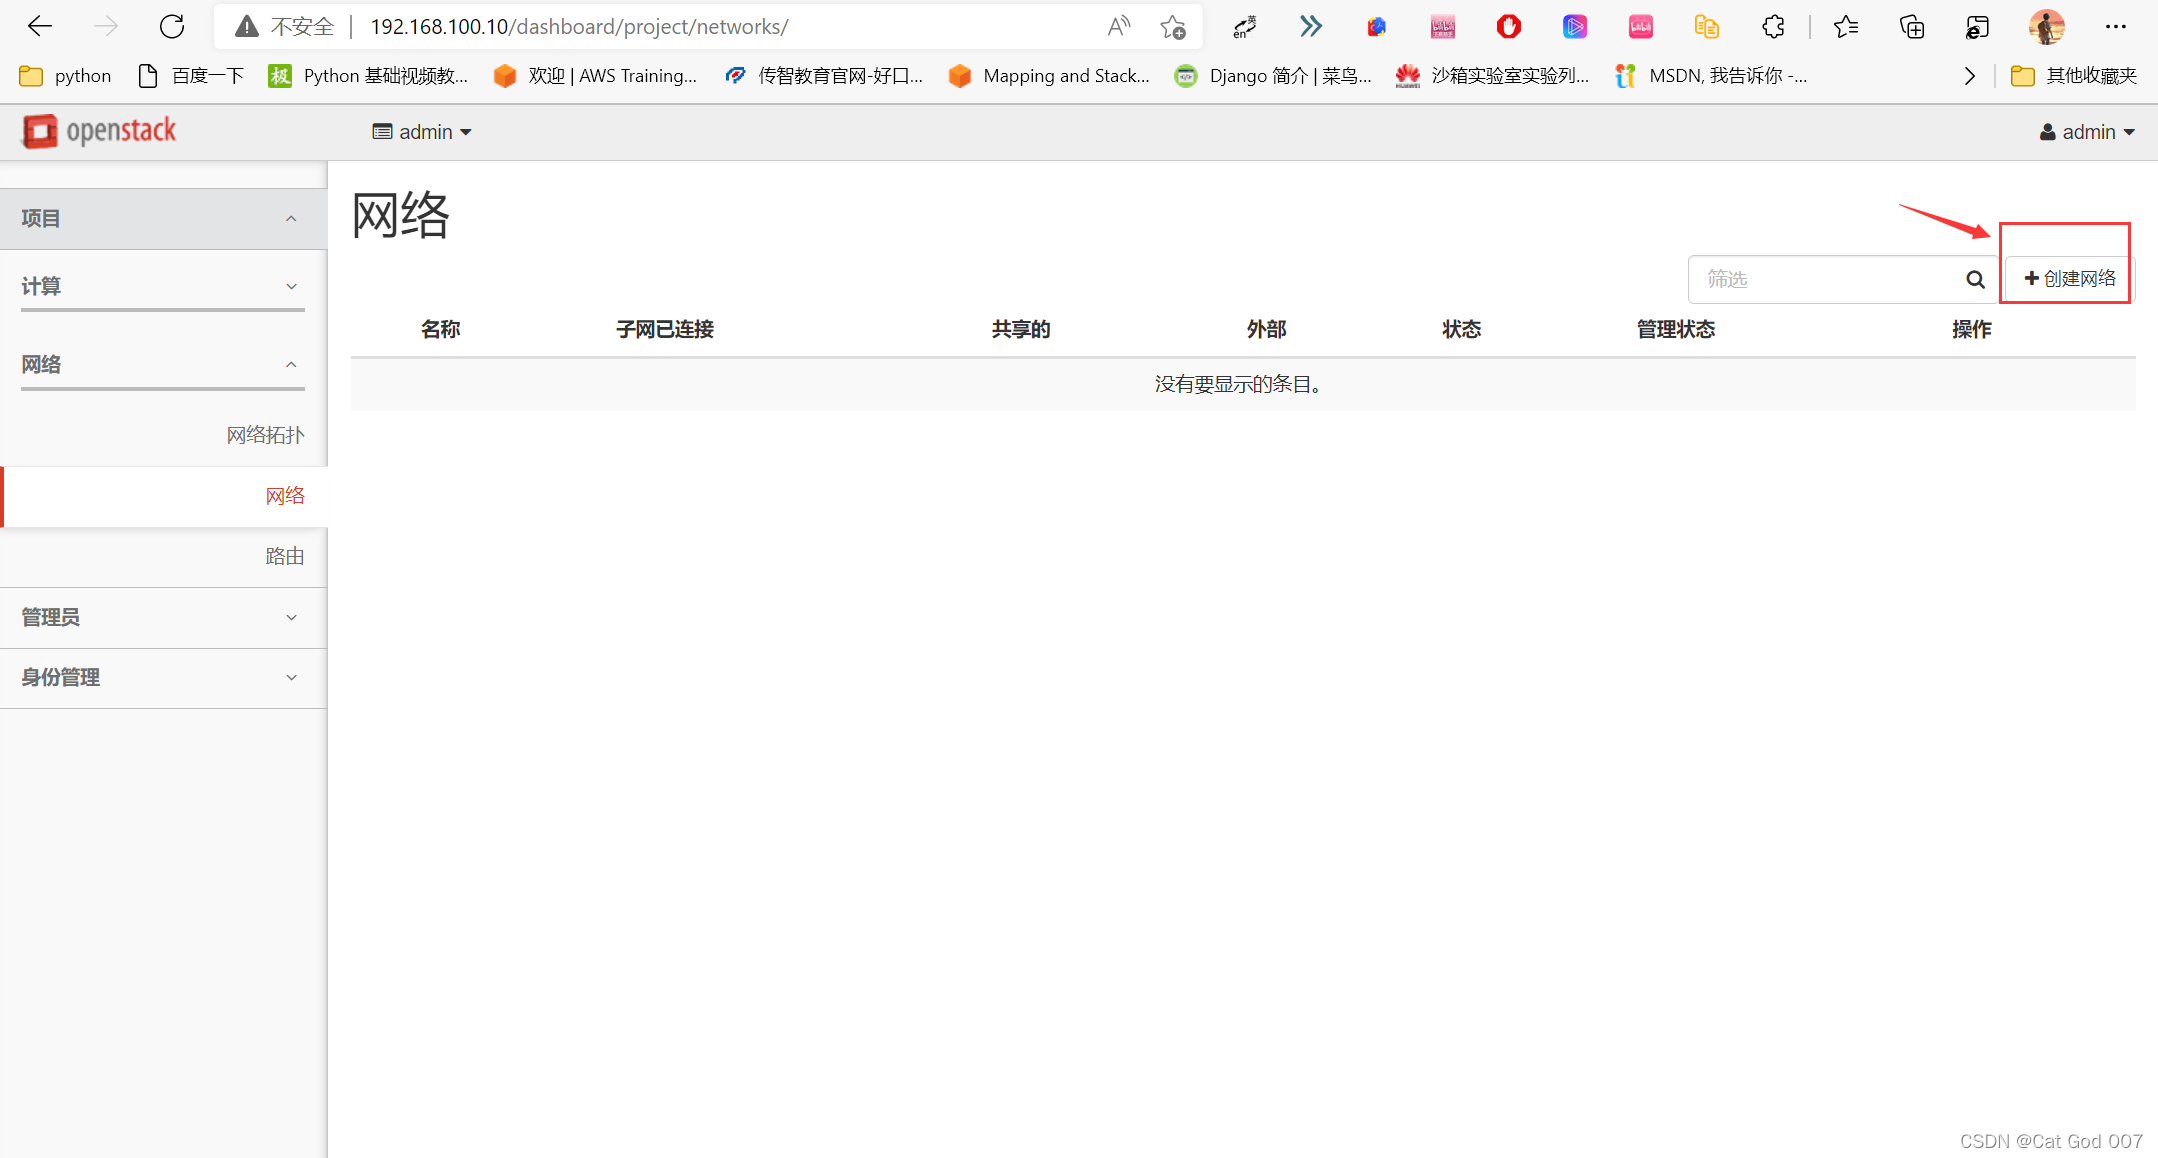This screenshot has width=2158, height=1158.
Task: Open the admin user menu dropdown
Action: point(2087,132)
